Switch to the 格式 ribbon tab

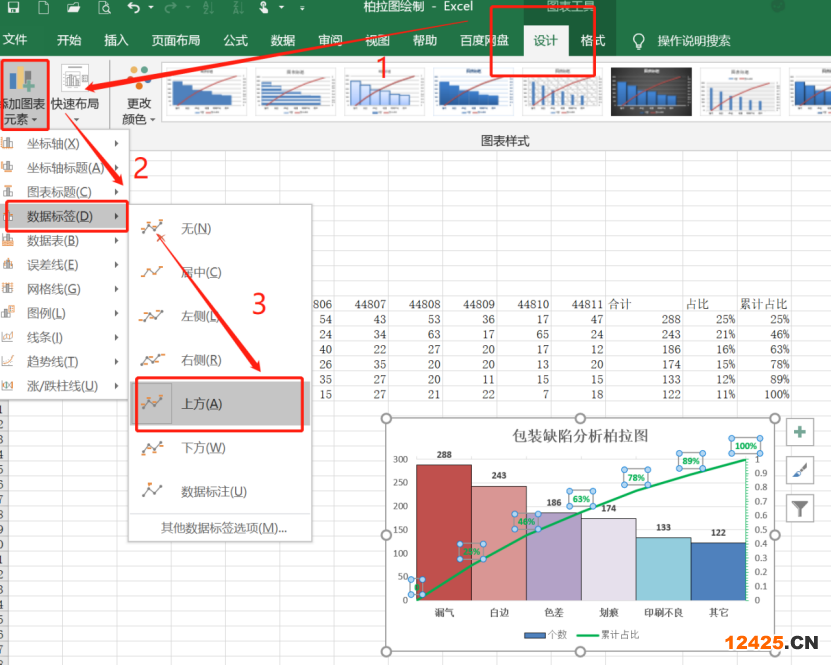click(593, 41)
